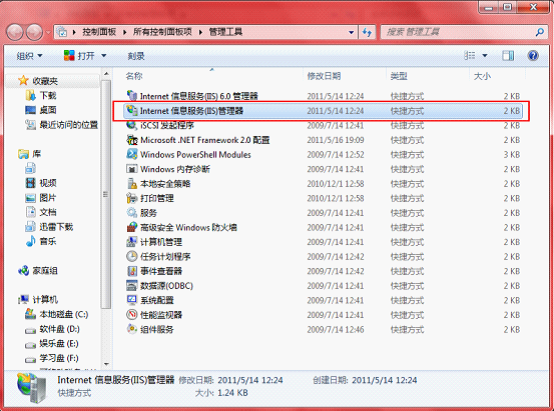Toggle the preview pane button
The height and width of the screenshot is (411, 554).
coord(508,55)
